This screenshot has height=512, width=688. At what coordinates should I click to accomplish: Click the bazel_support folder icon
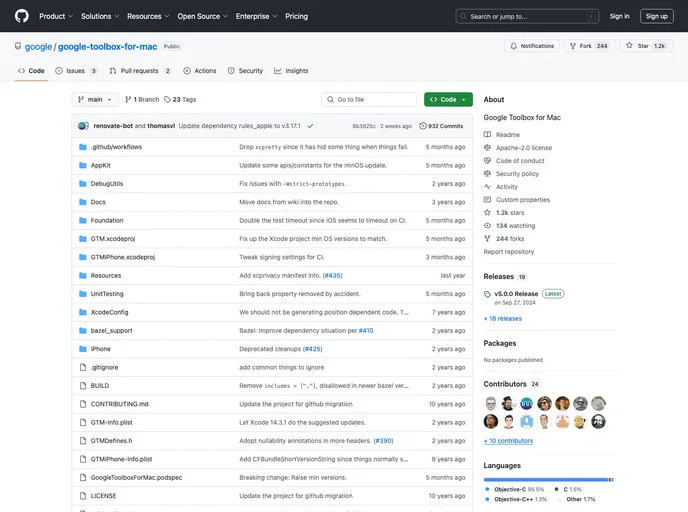(x=82, y=331)
